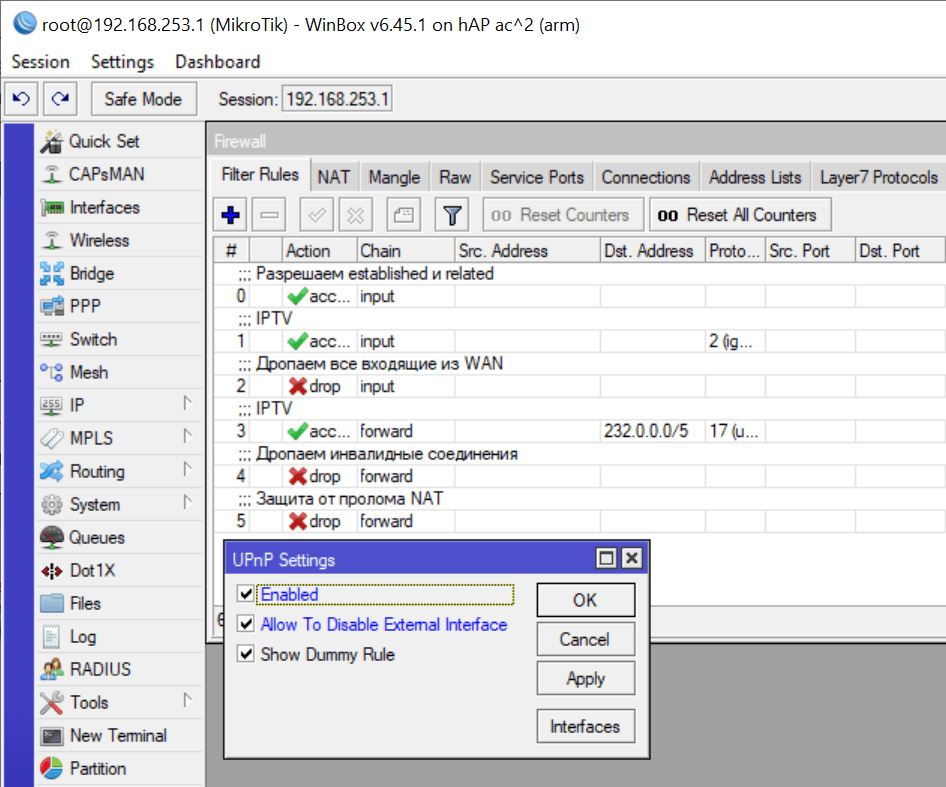The height and width of the screenshot is (787, 946).
Task: Launch New Terminal from sidebar
Action: click(119, 736)
